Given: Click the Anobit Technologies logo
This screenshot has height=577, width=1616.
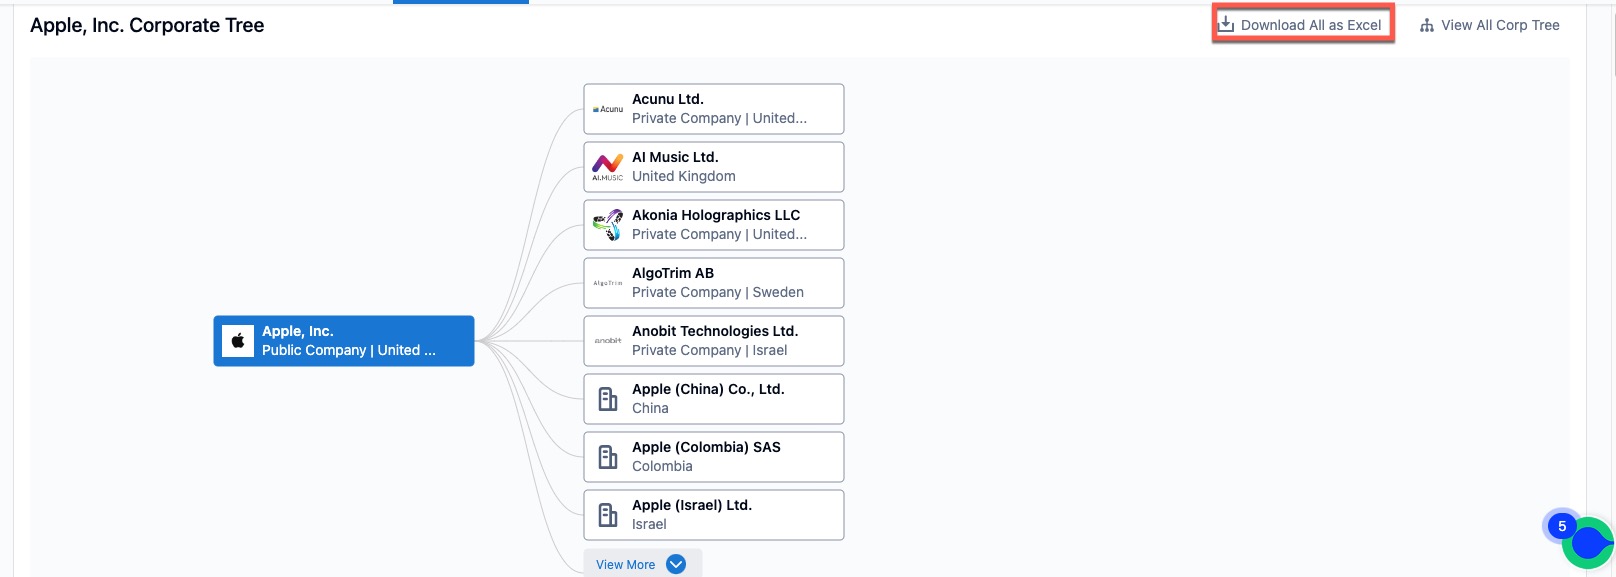Looking at the screenshot, I should click(607, 341).
